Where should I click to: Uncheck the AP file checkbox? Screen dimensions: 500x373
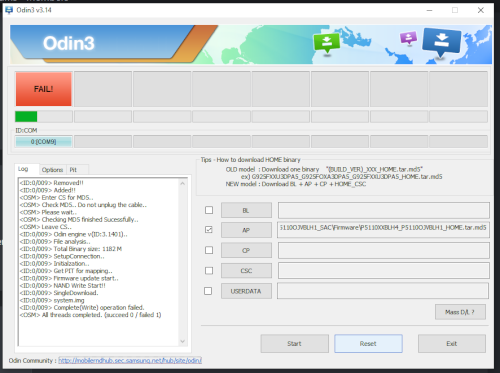coord(209,230)
